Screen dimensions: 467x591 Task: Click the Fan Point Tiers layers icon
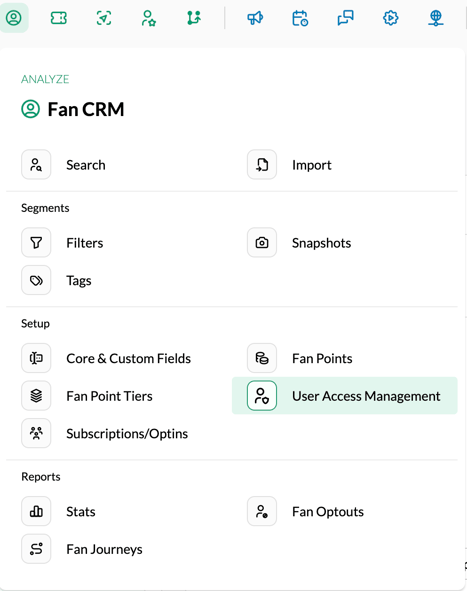[36, 396]
